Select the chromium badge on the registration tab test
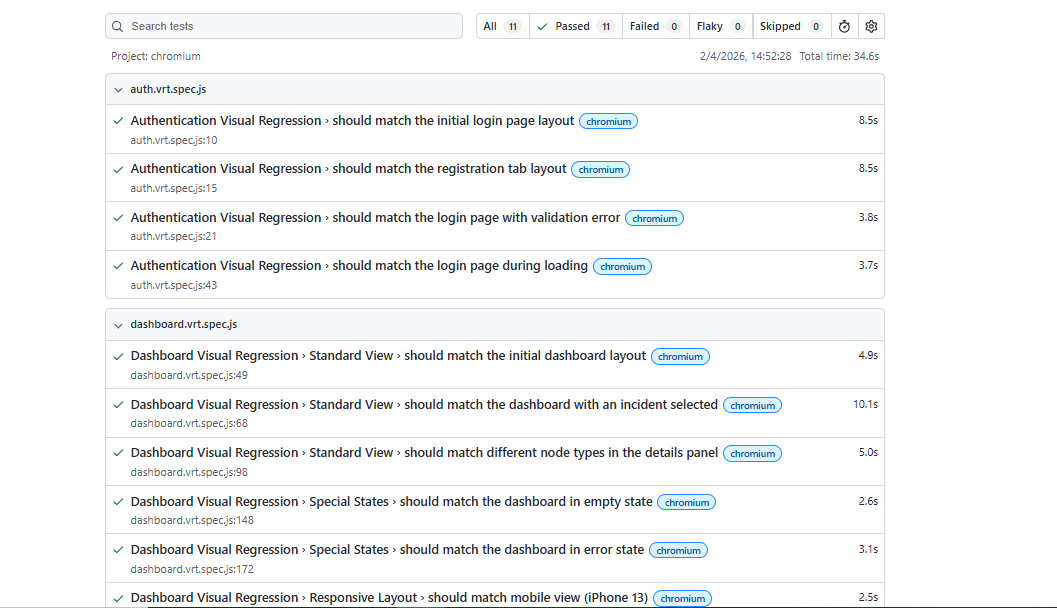 point(600,169)
